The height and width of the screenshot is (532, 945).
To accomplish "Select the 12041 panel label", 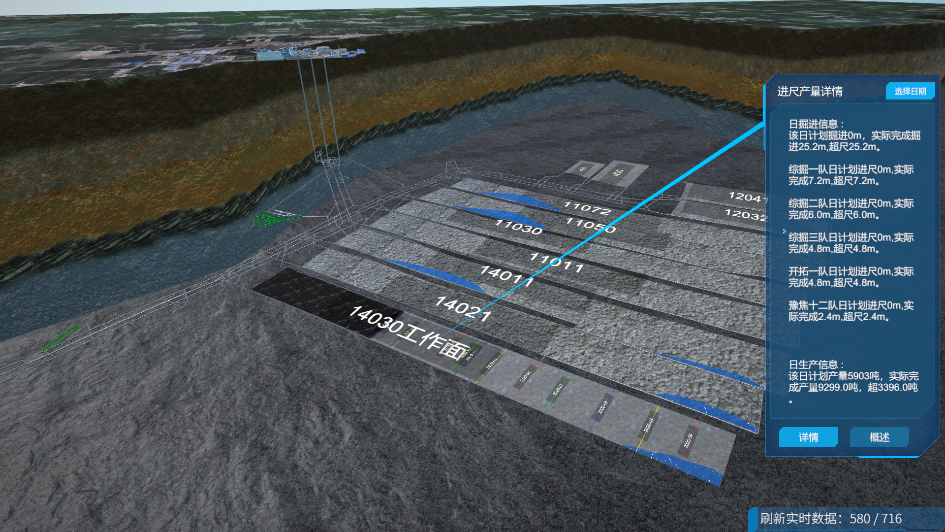I will coord(747,196).
